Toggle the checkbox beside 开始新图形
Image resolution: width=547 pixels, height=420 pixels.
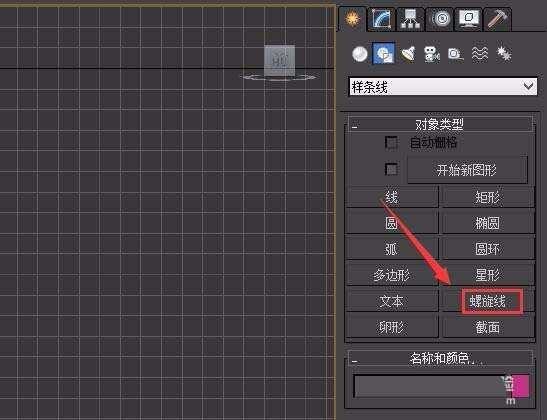click(391, 170)
